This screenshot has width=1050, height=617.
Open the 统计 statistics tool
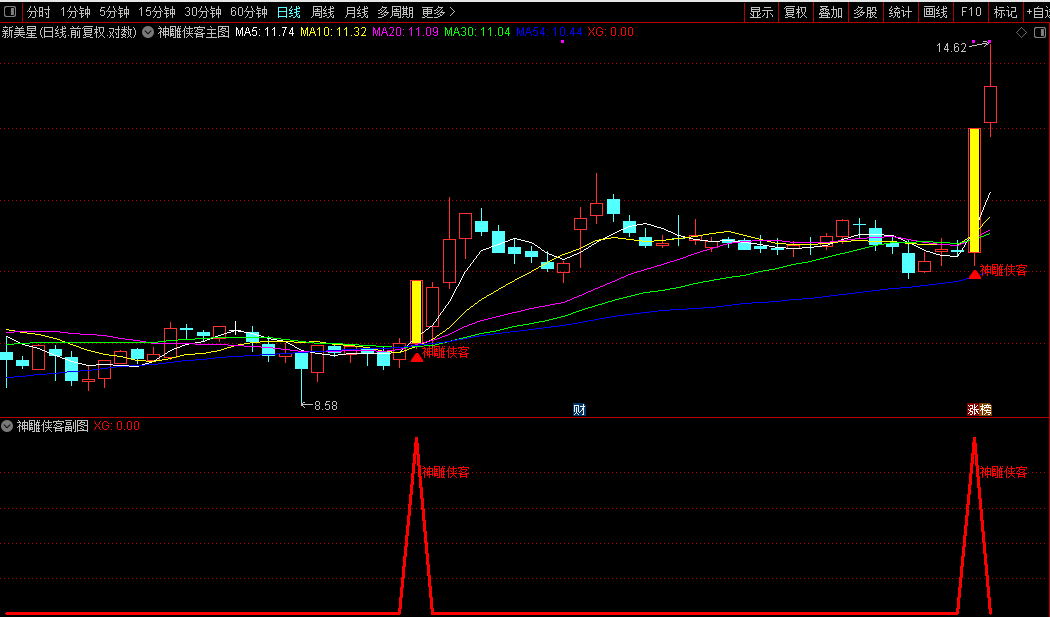point(900,12)
